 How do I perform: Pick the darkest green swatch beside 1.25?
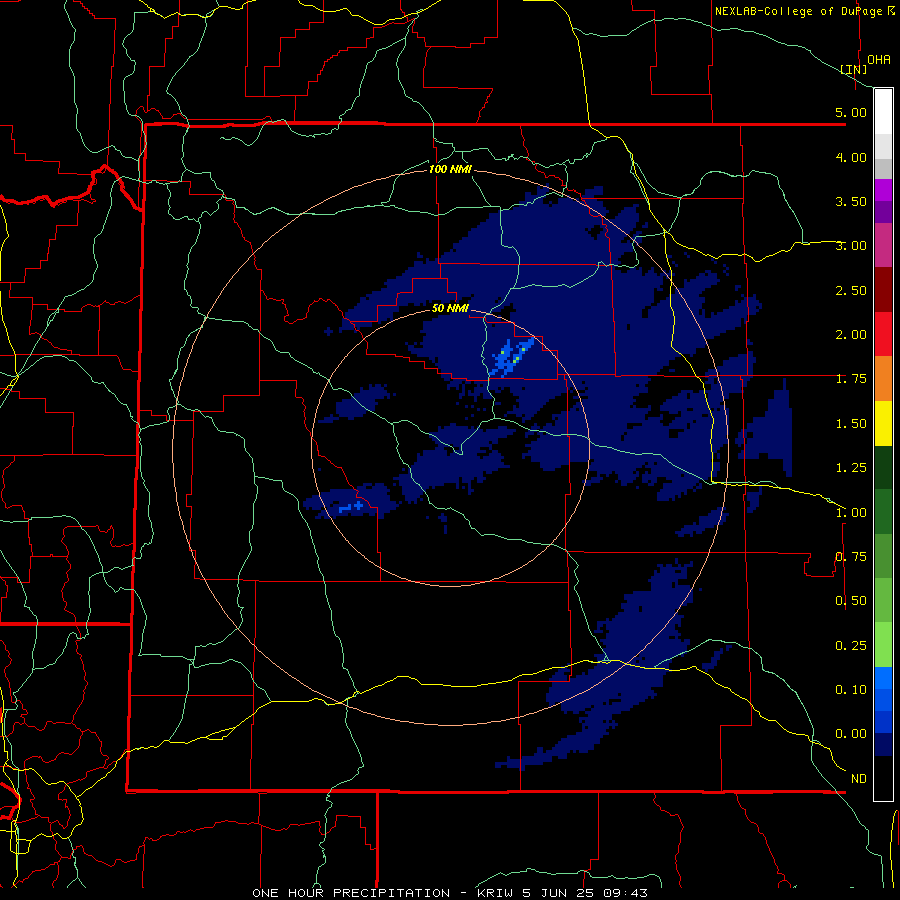(883, 467)
